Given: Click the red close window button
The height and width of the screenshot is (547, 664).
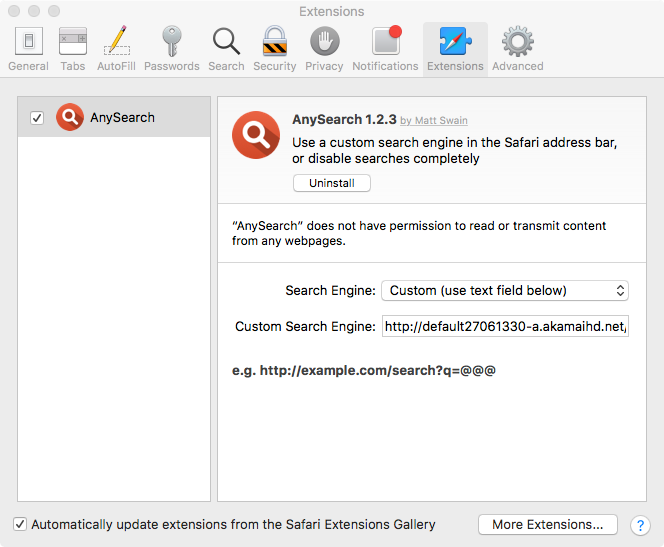Looking at the screenshot, I should (14, 11).
